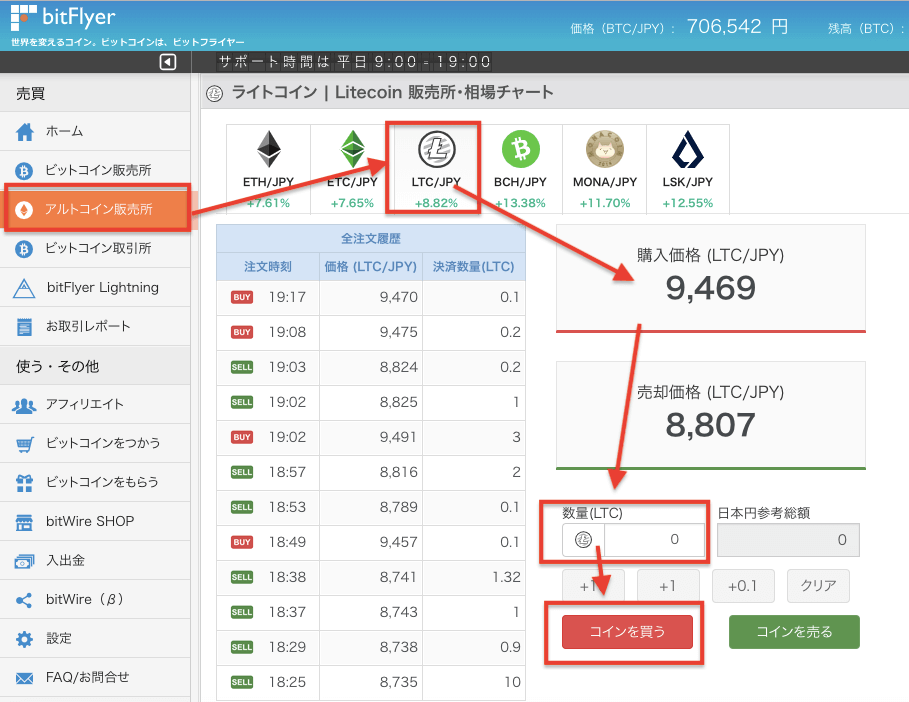Click the 使う・その他 sidebar section heading
This screenshot has width=909, height=702.
coord(57,366)
